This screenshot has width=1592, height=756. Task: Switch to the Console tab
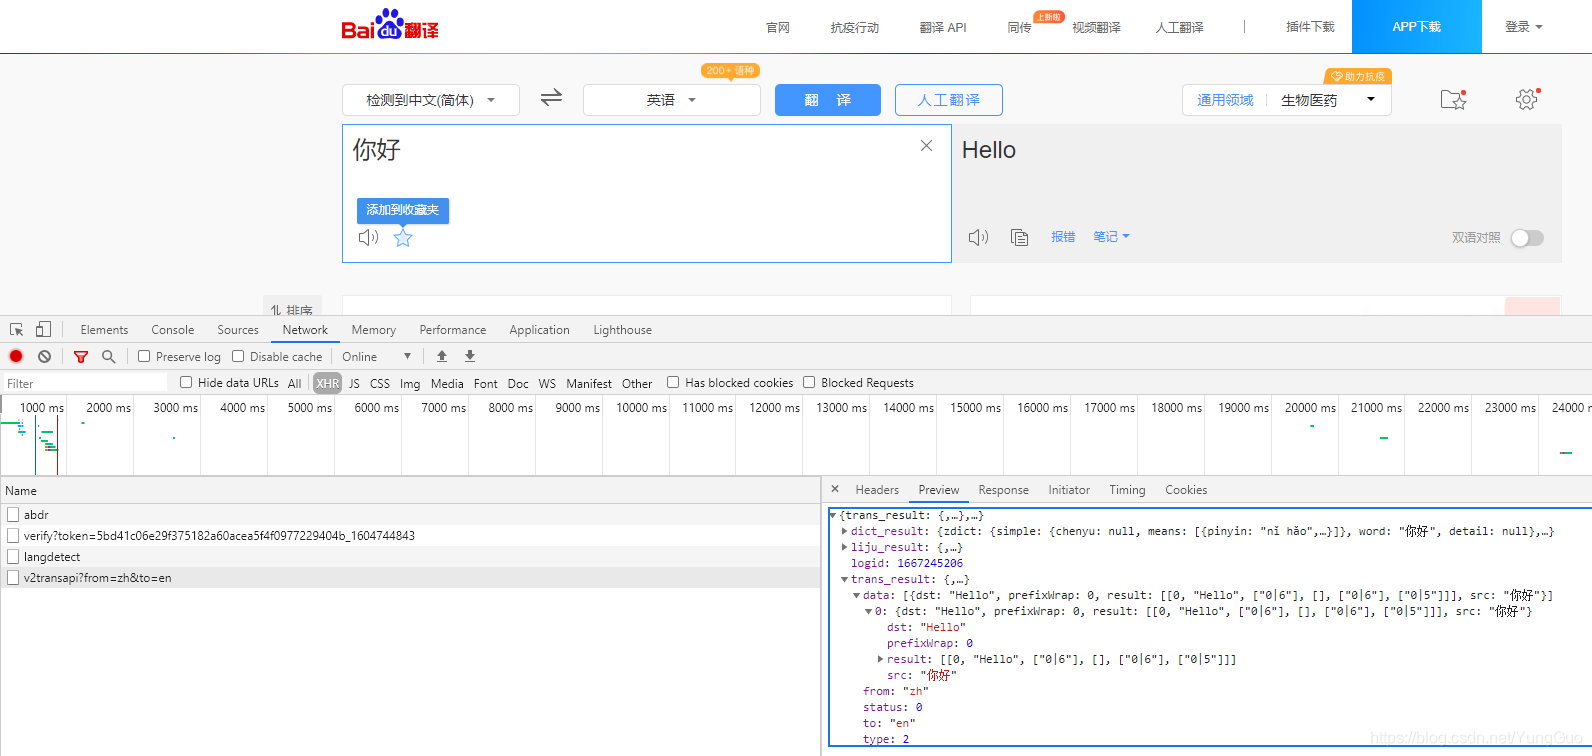[x=173, y=330]
